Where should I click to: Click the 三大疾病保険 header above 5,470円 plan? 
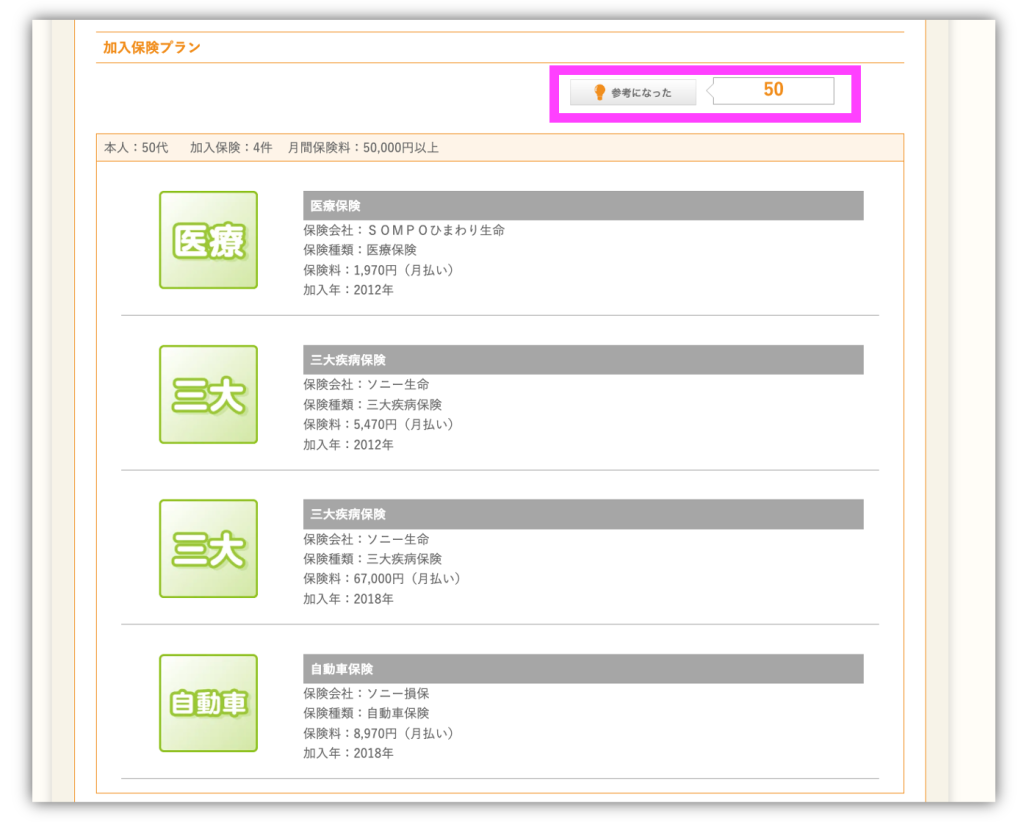tap(583, 360)
